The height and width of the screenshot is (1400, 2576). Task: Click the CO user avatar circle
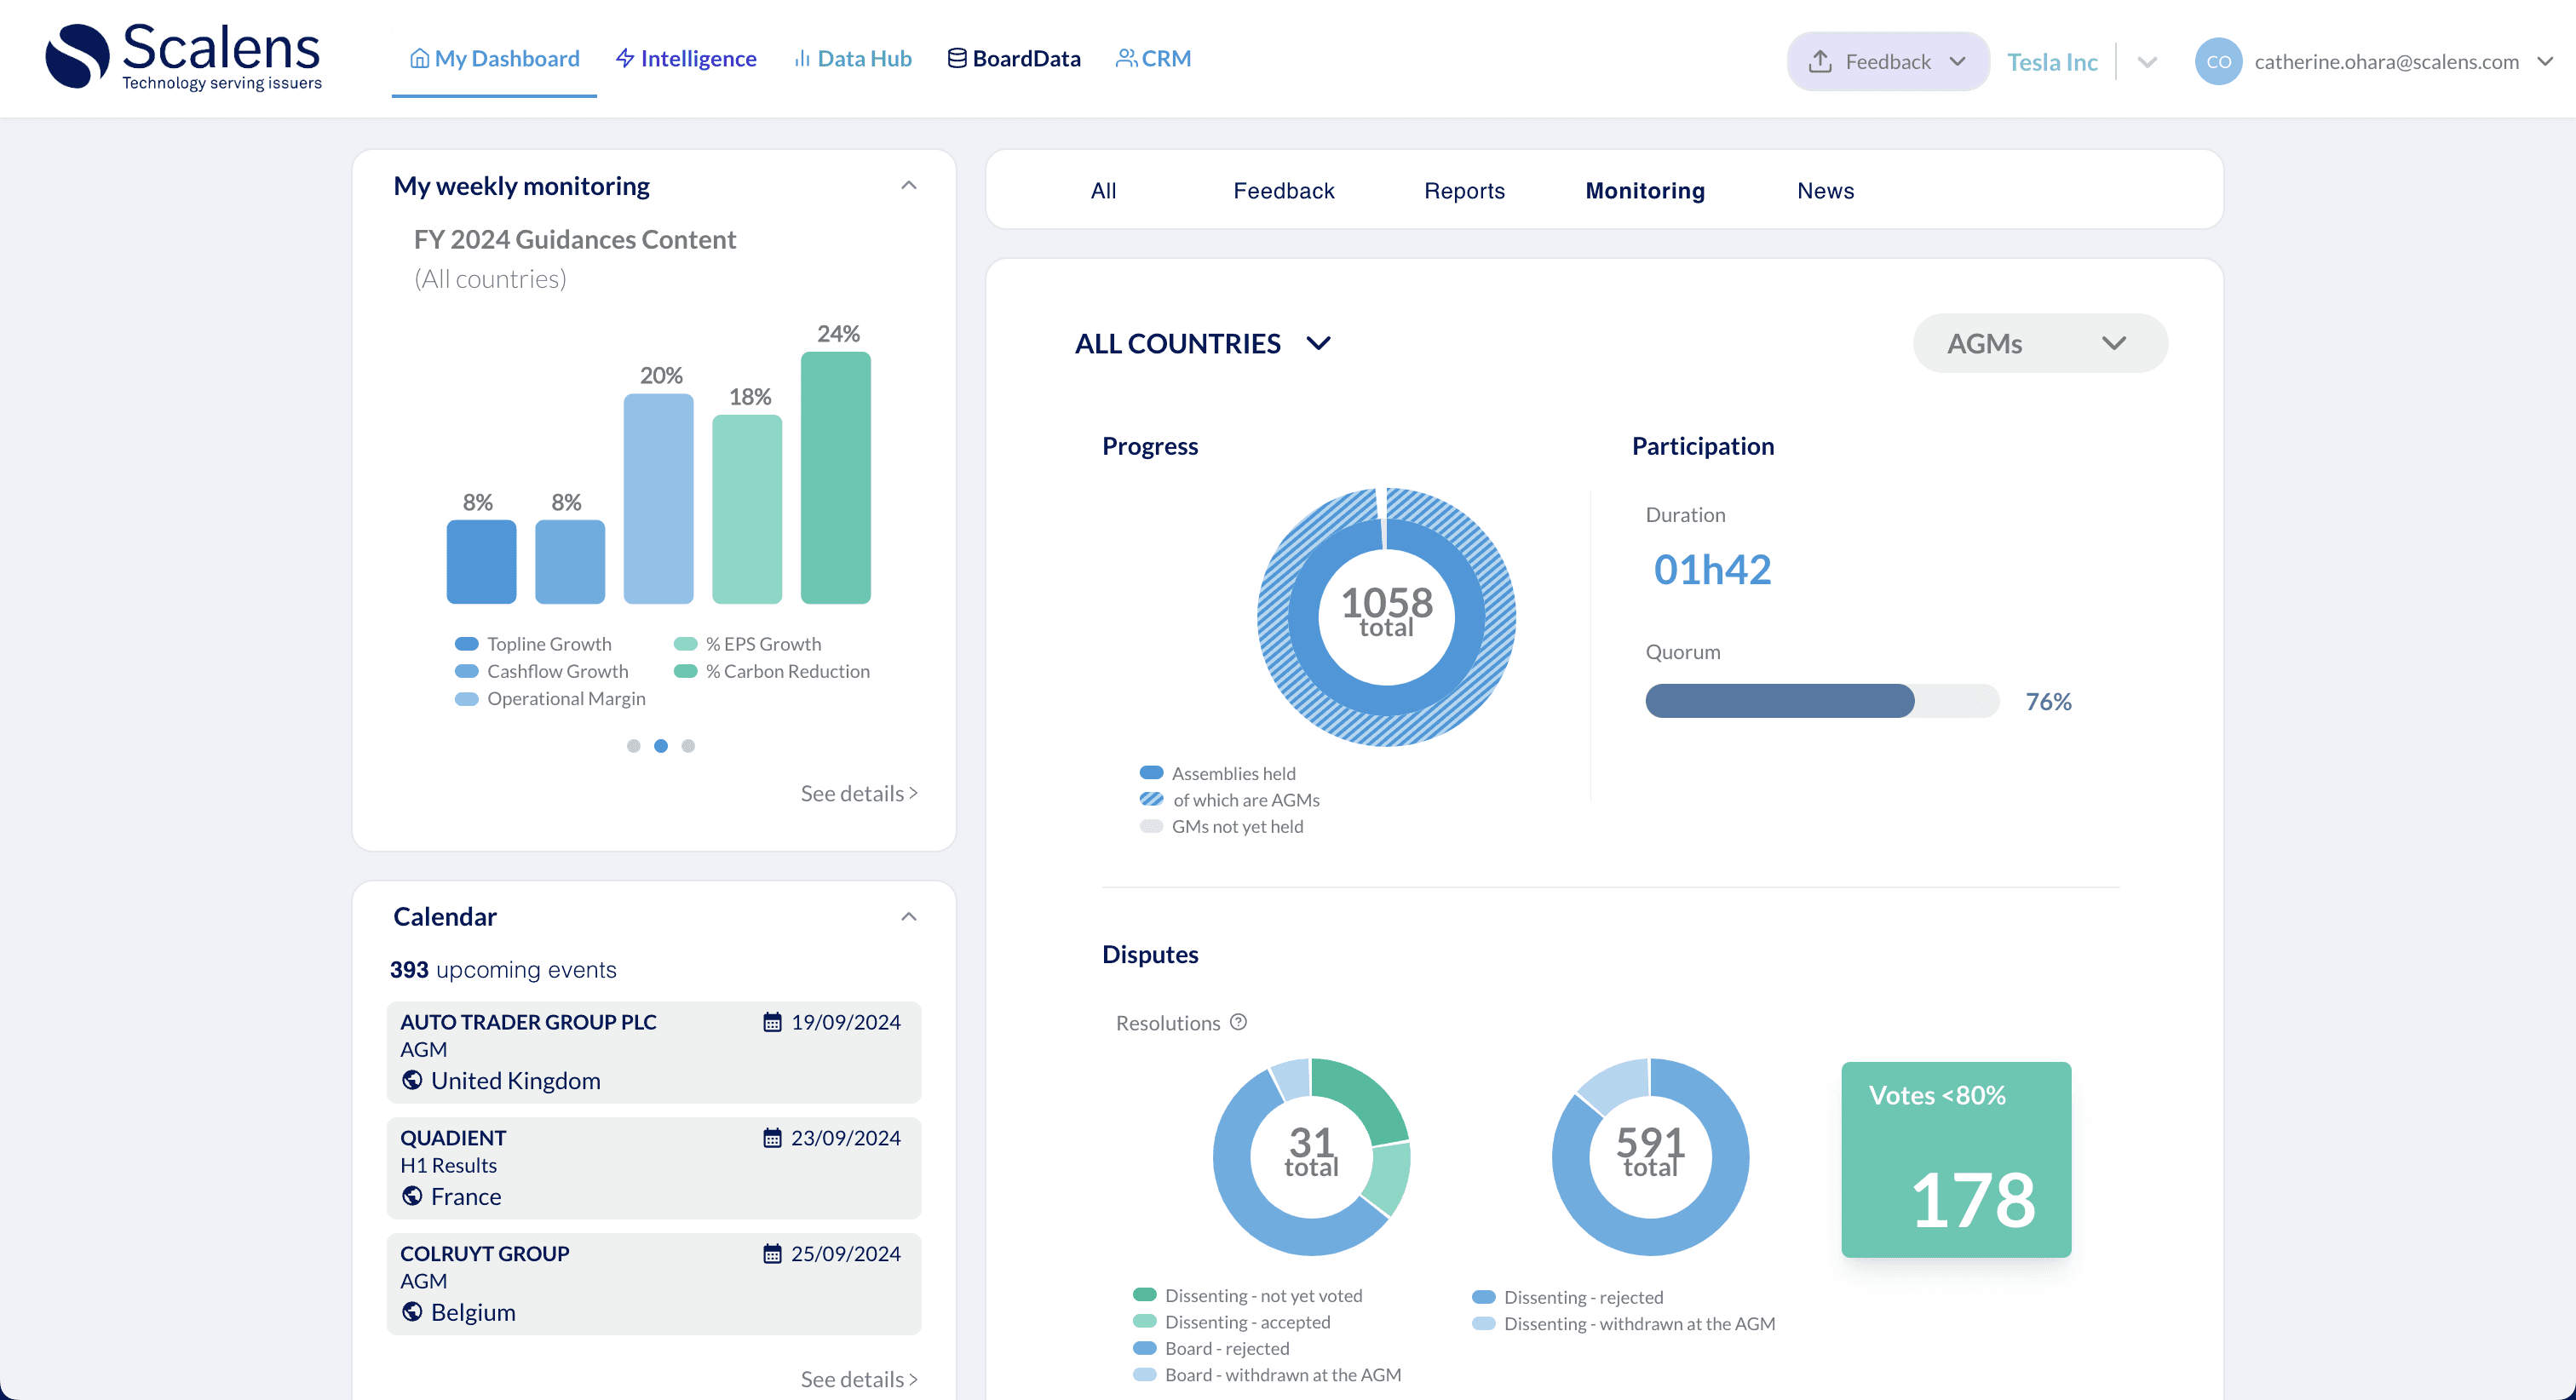pyautogui.click(x=2217, y=62)
